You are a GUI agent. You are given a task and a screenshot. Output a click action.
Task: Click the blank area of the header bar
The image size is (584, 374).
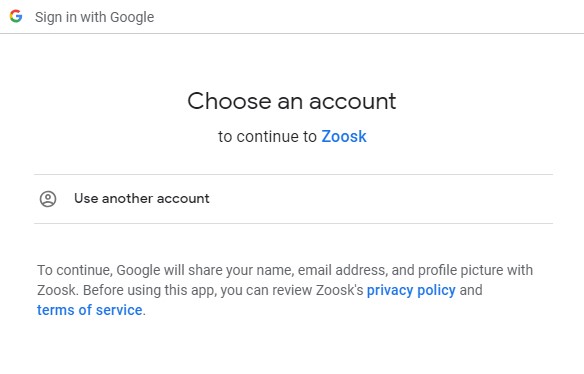point(369,17)
